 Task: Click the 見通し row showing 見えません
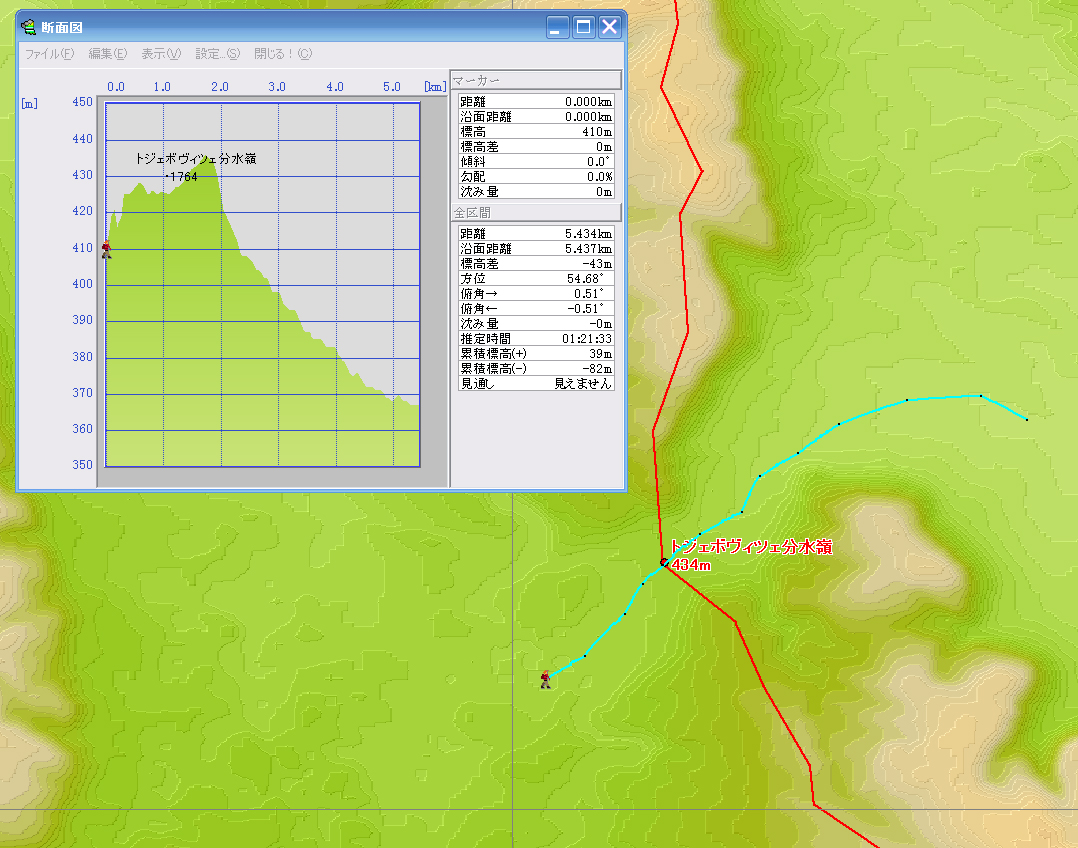(x=536, y=383)
